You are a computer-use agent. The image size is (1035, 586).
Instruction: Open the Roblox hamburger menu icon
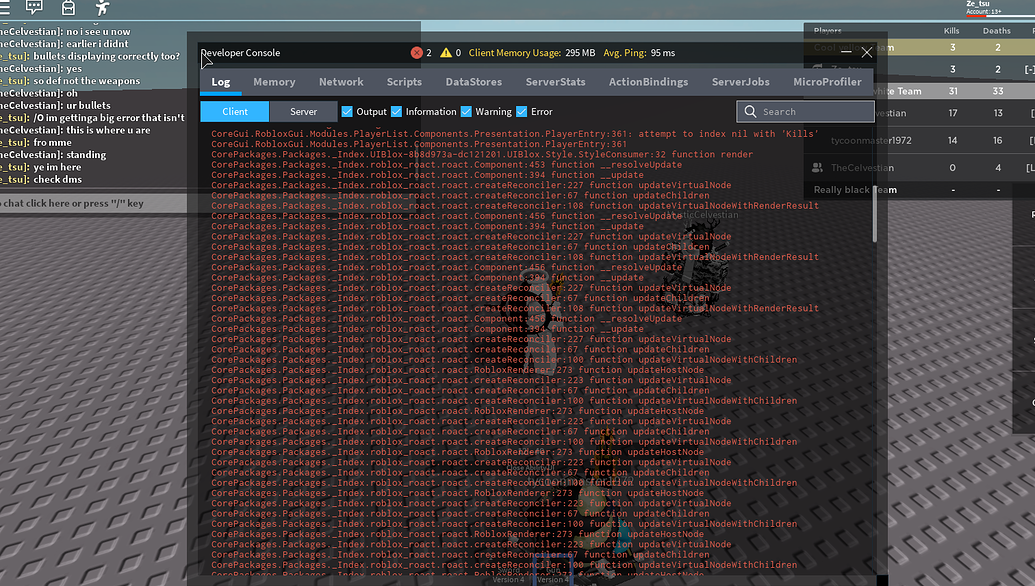5,7
